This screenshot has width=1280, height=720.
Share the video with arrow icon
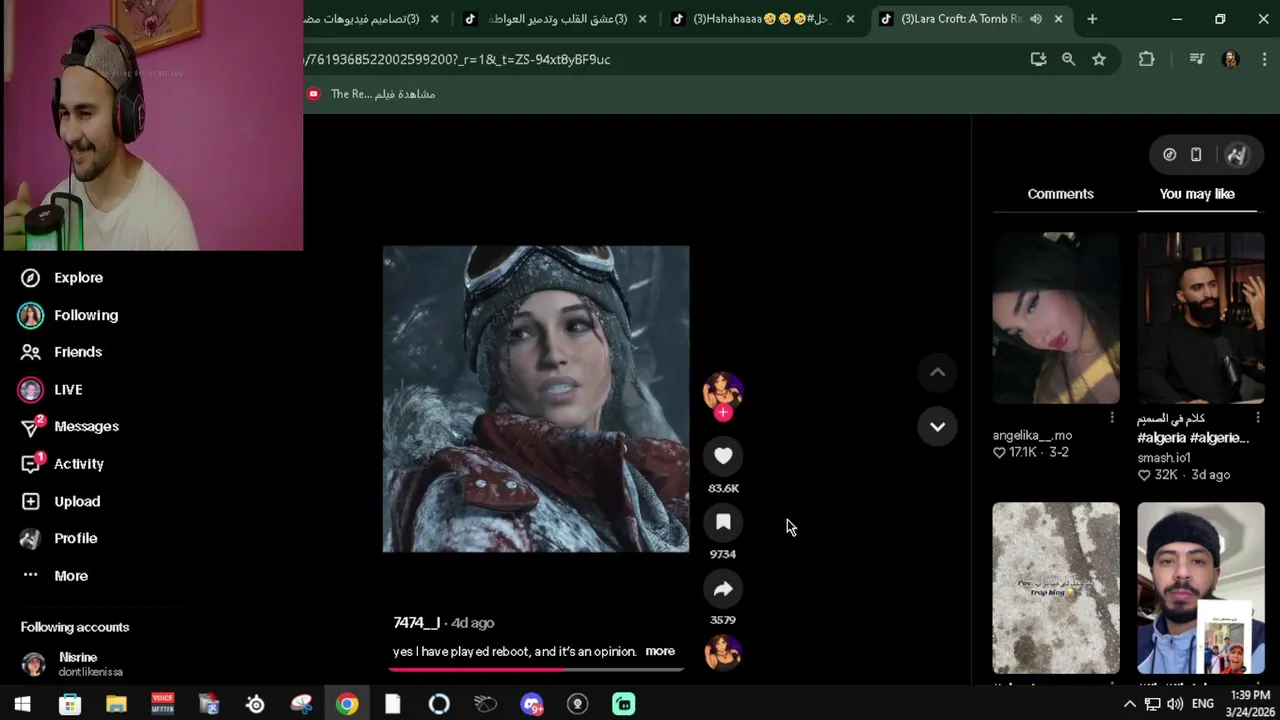pyautogui.click(x=723, y=589)
